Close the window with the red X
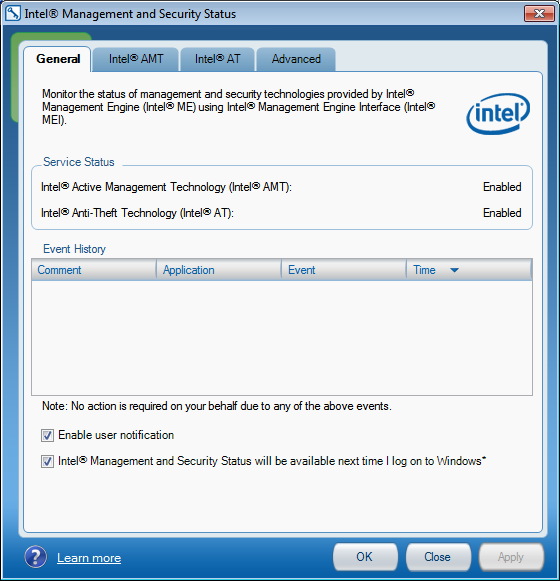This screenshot has height=581, width=560. pyautogui.click(x=540, y=14)
